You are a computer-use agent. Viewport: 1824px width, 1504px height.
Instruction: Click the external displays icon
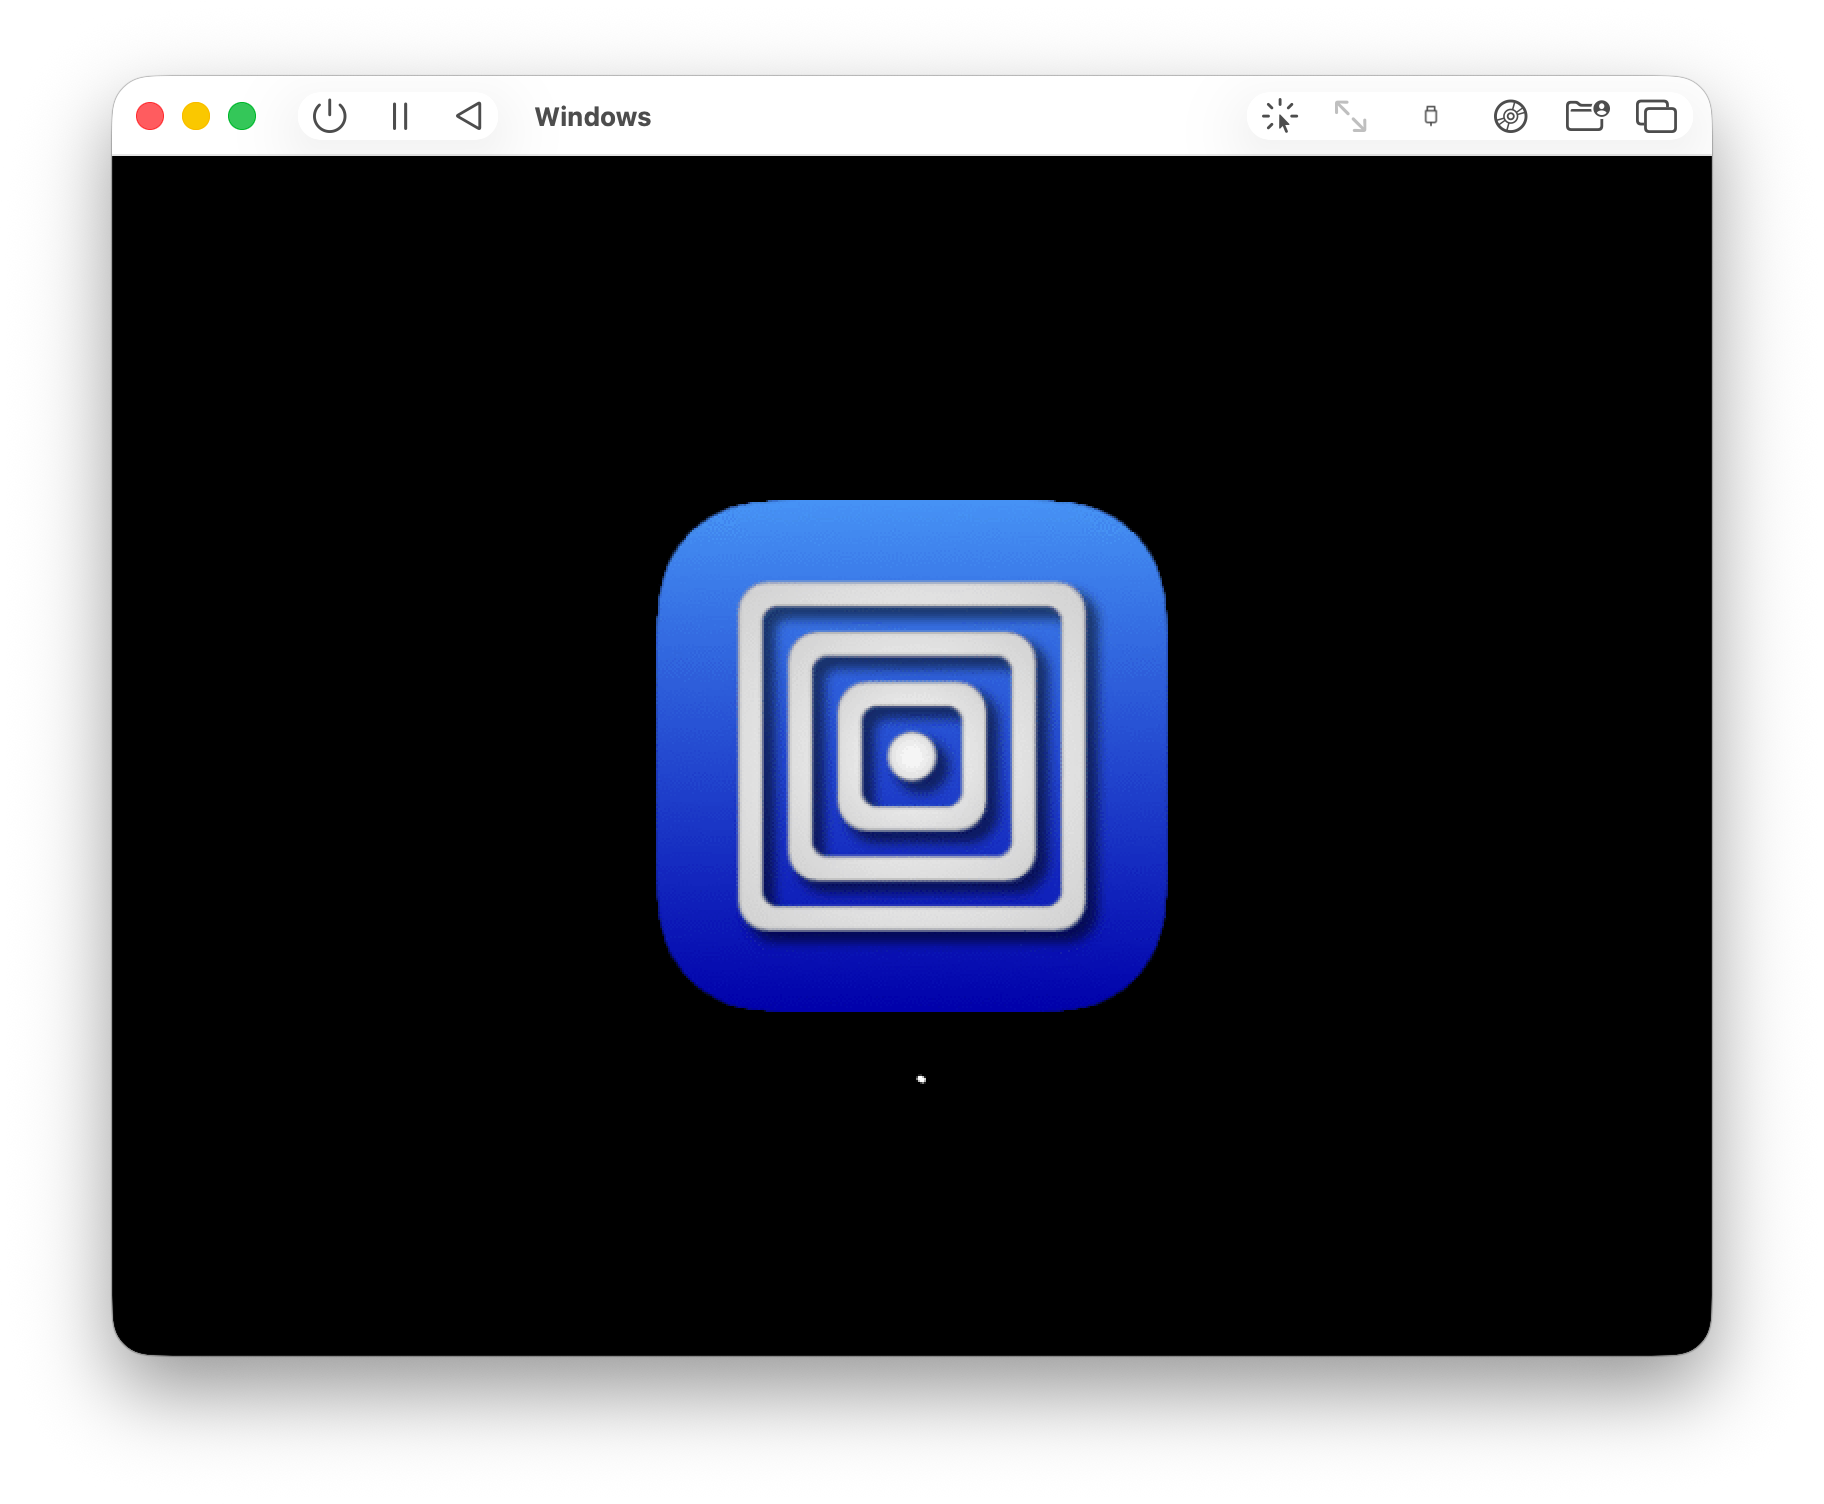1657,117
